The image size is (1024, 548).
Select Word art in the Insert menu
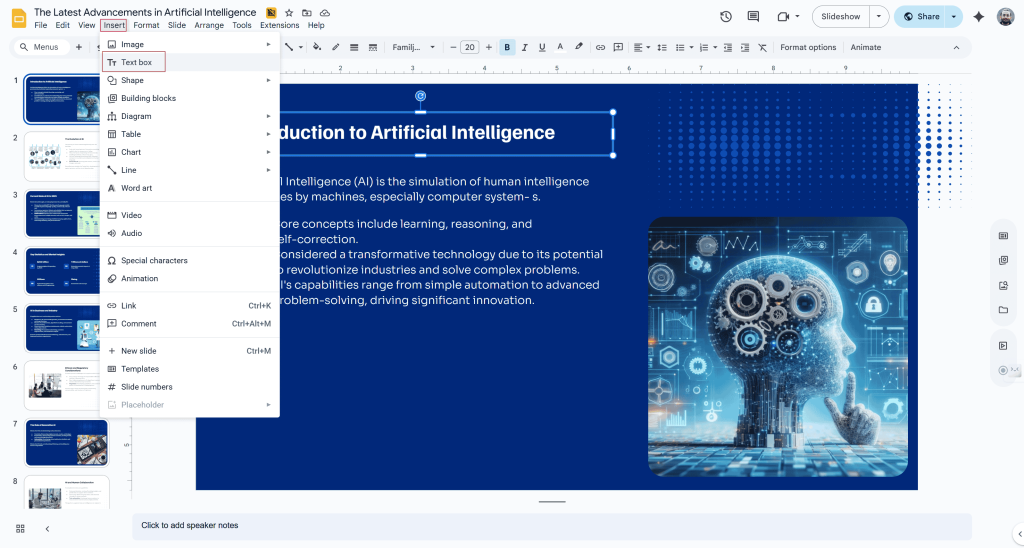coord(136,188)
